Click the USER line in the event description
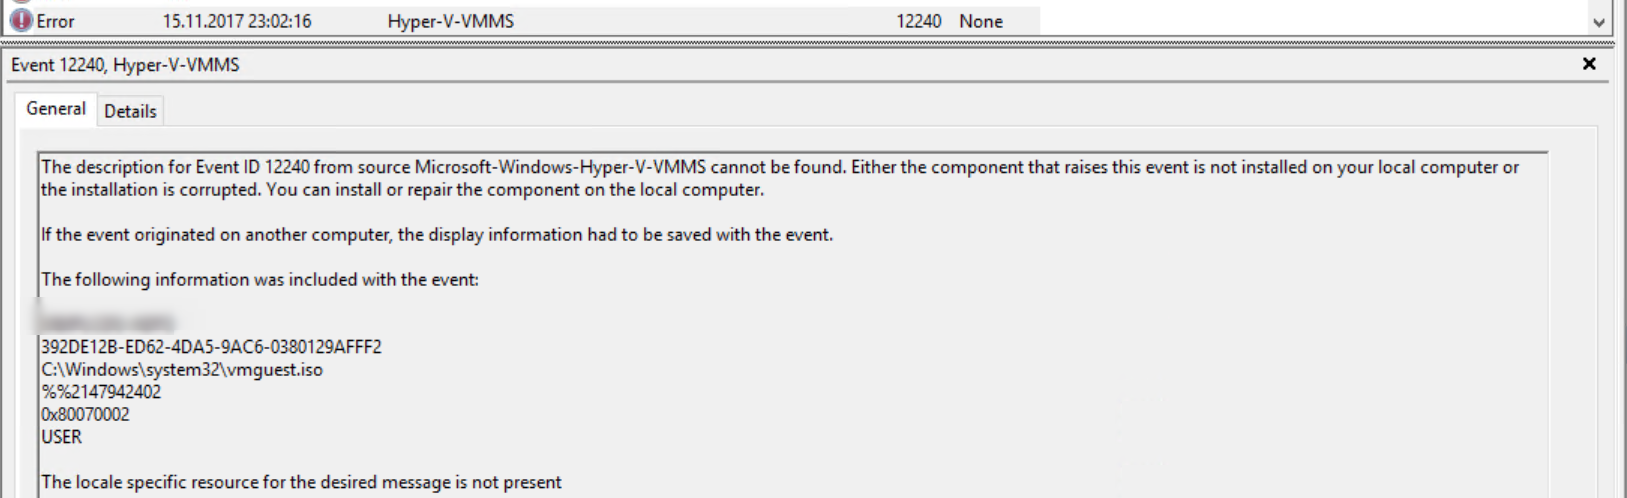 click(x=62, y=437)
